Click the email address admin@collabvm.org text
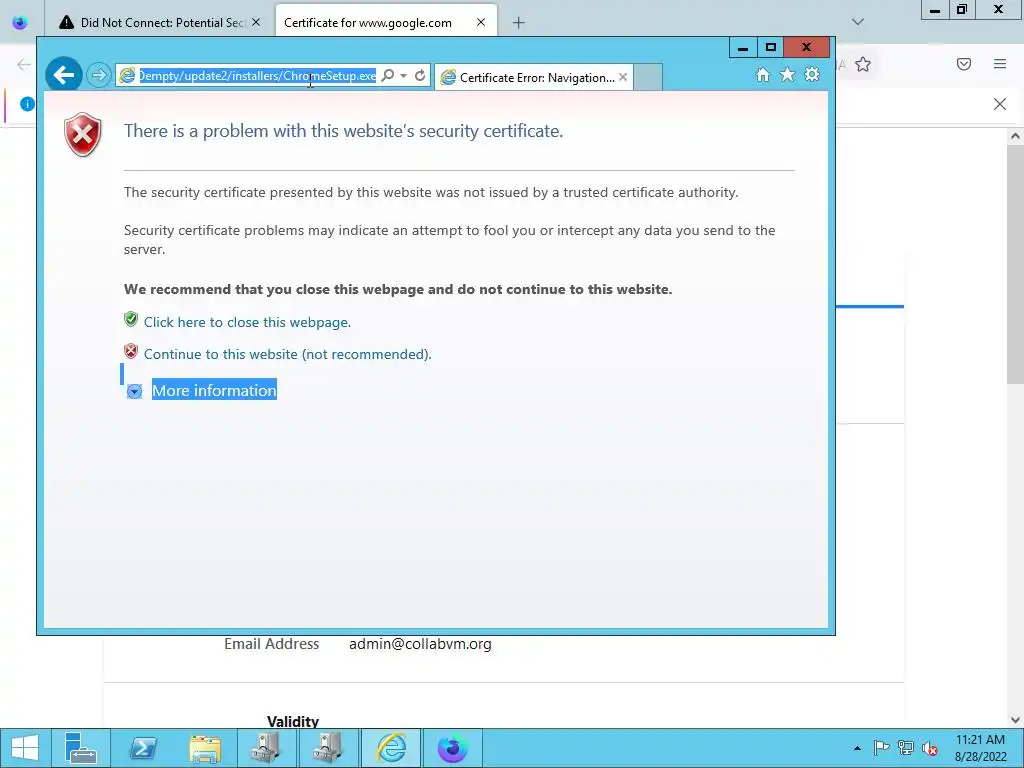Viewport: 1024px width, 768px height. tap(420, 644)
